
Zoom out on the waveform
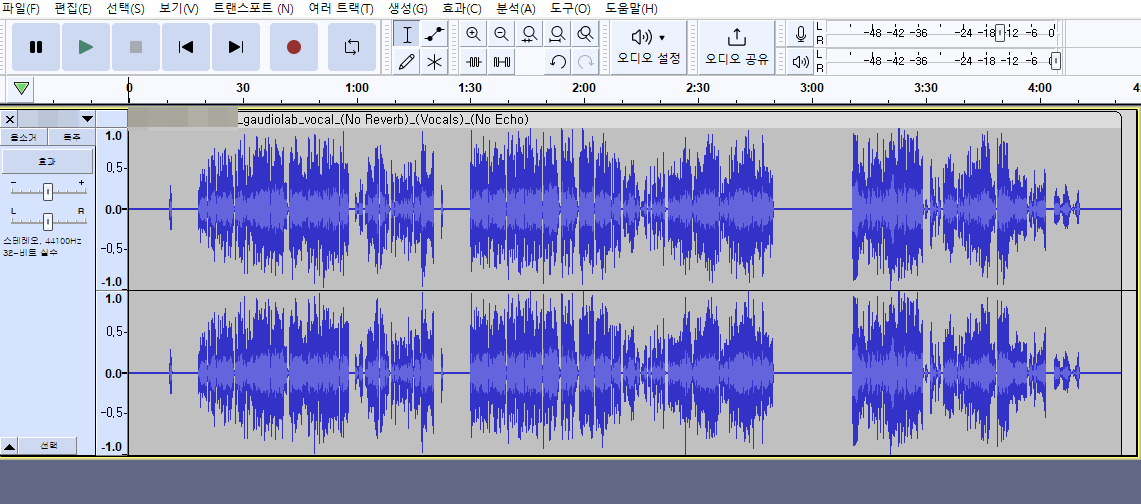pos(501,34)
